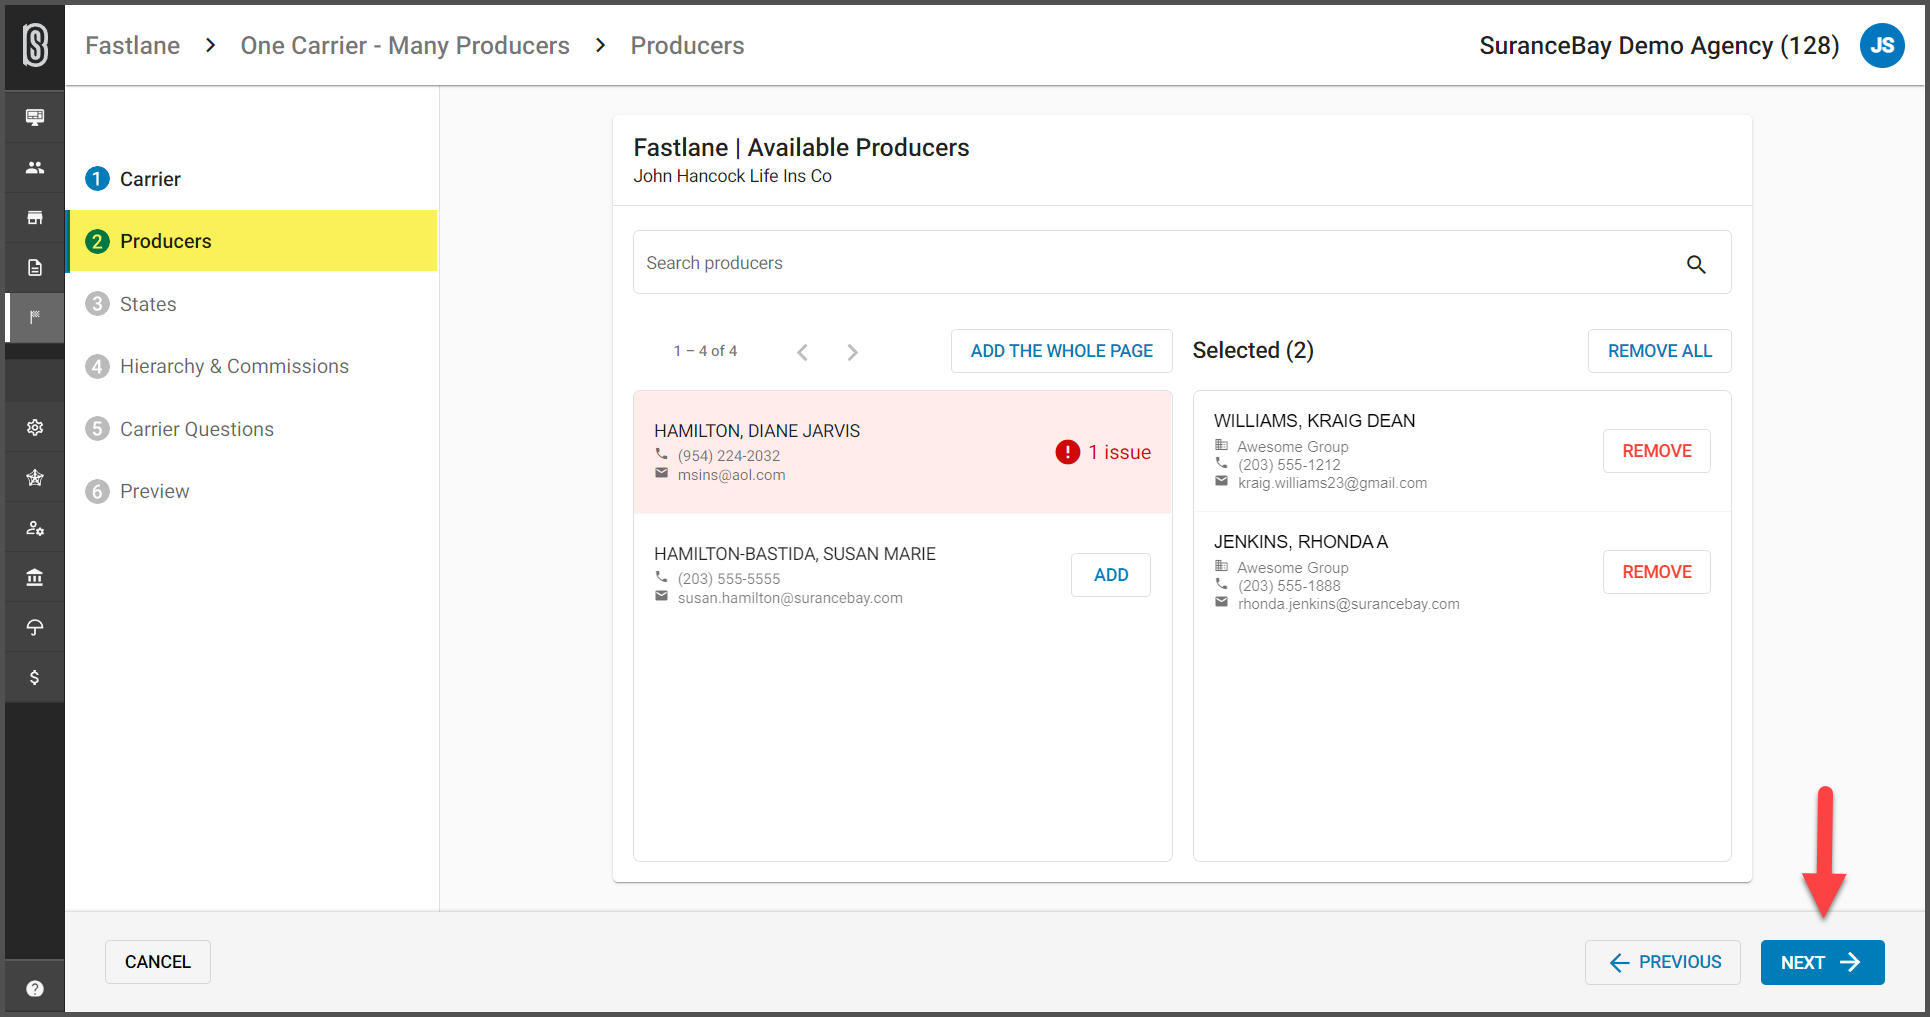Viewport: 1930px width, 1017px height.
Task: Click (203) 555-1888 phone text
Action: click(1289, 586)
